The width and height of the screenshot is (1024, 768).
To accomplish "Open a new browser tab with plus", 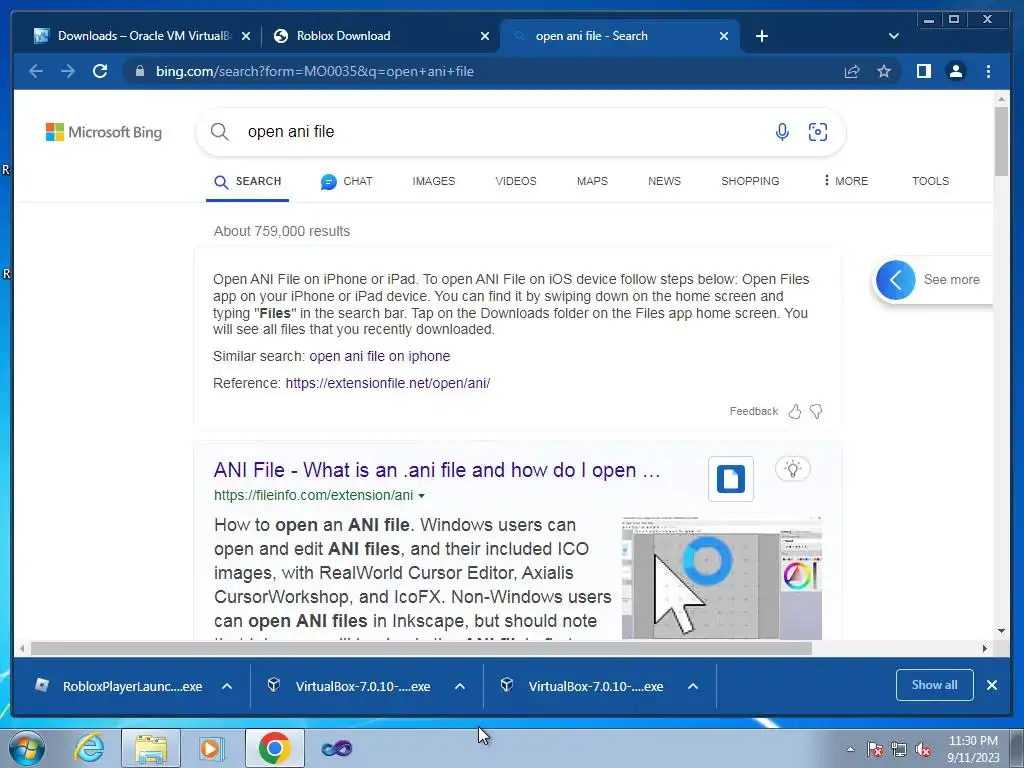I will (x=761, y=36).
